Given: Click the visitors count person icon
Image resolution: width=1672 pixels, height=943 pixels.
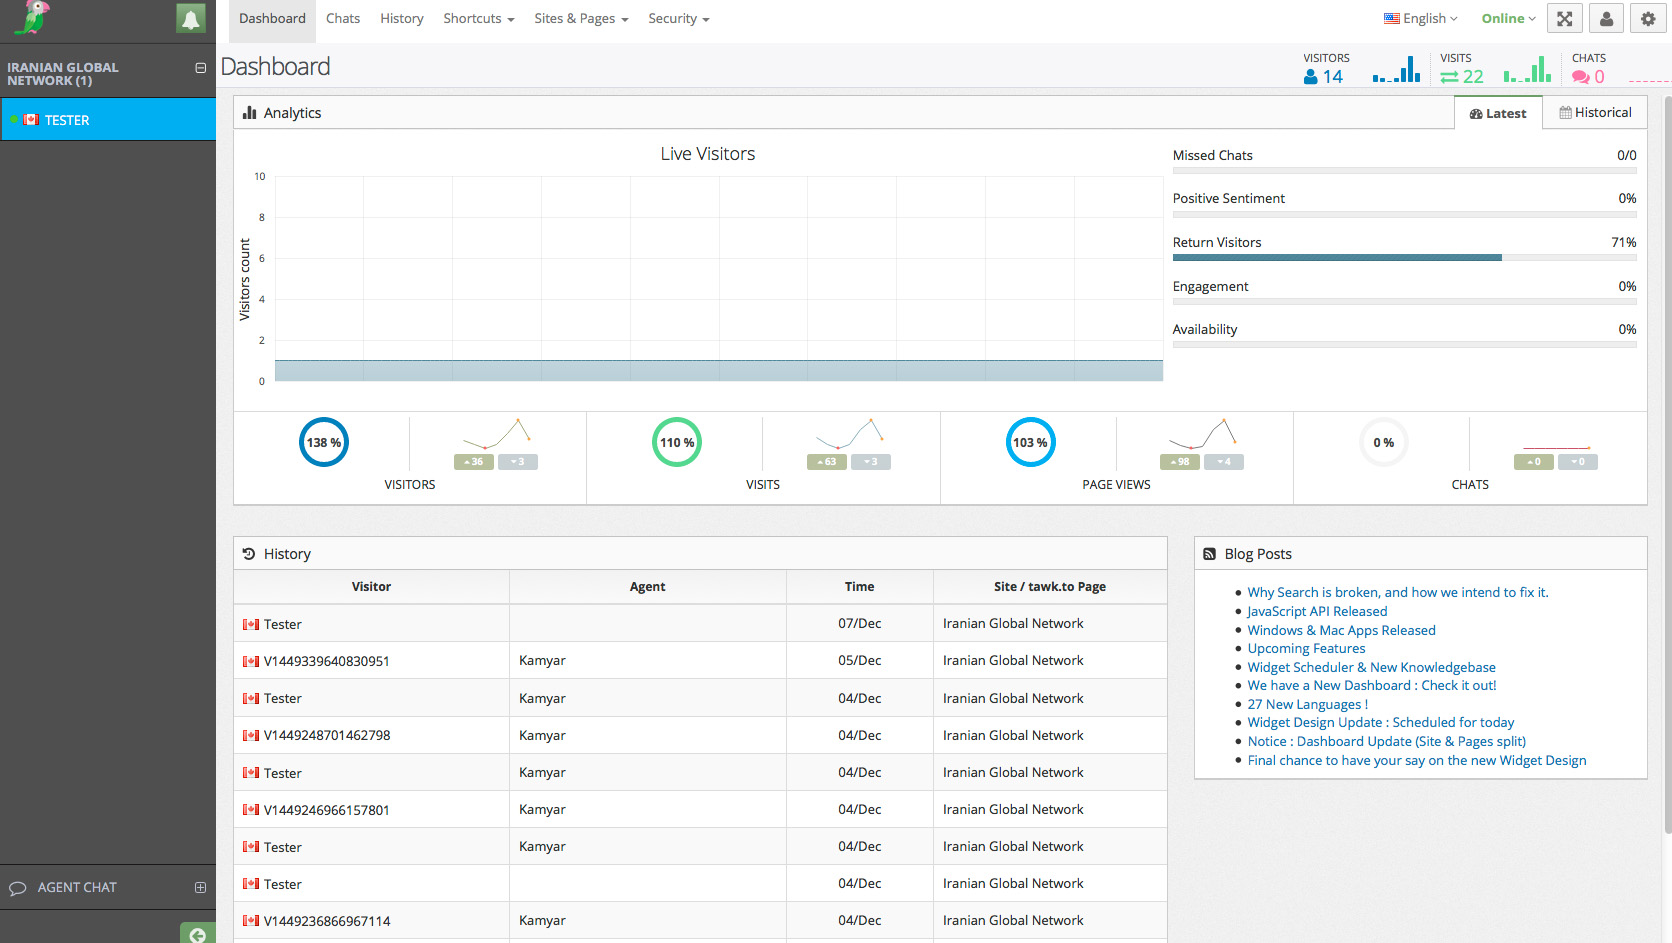Looking at the screenshot, I should [1310, 77].
